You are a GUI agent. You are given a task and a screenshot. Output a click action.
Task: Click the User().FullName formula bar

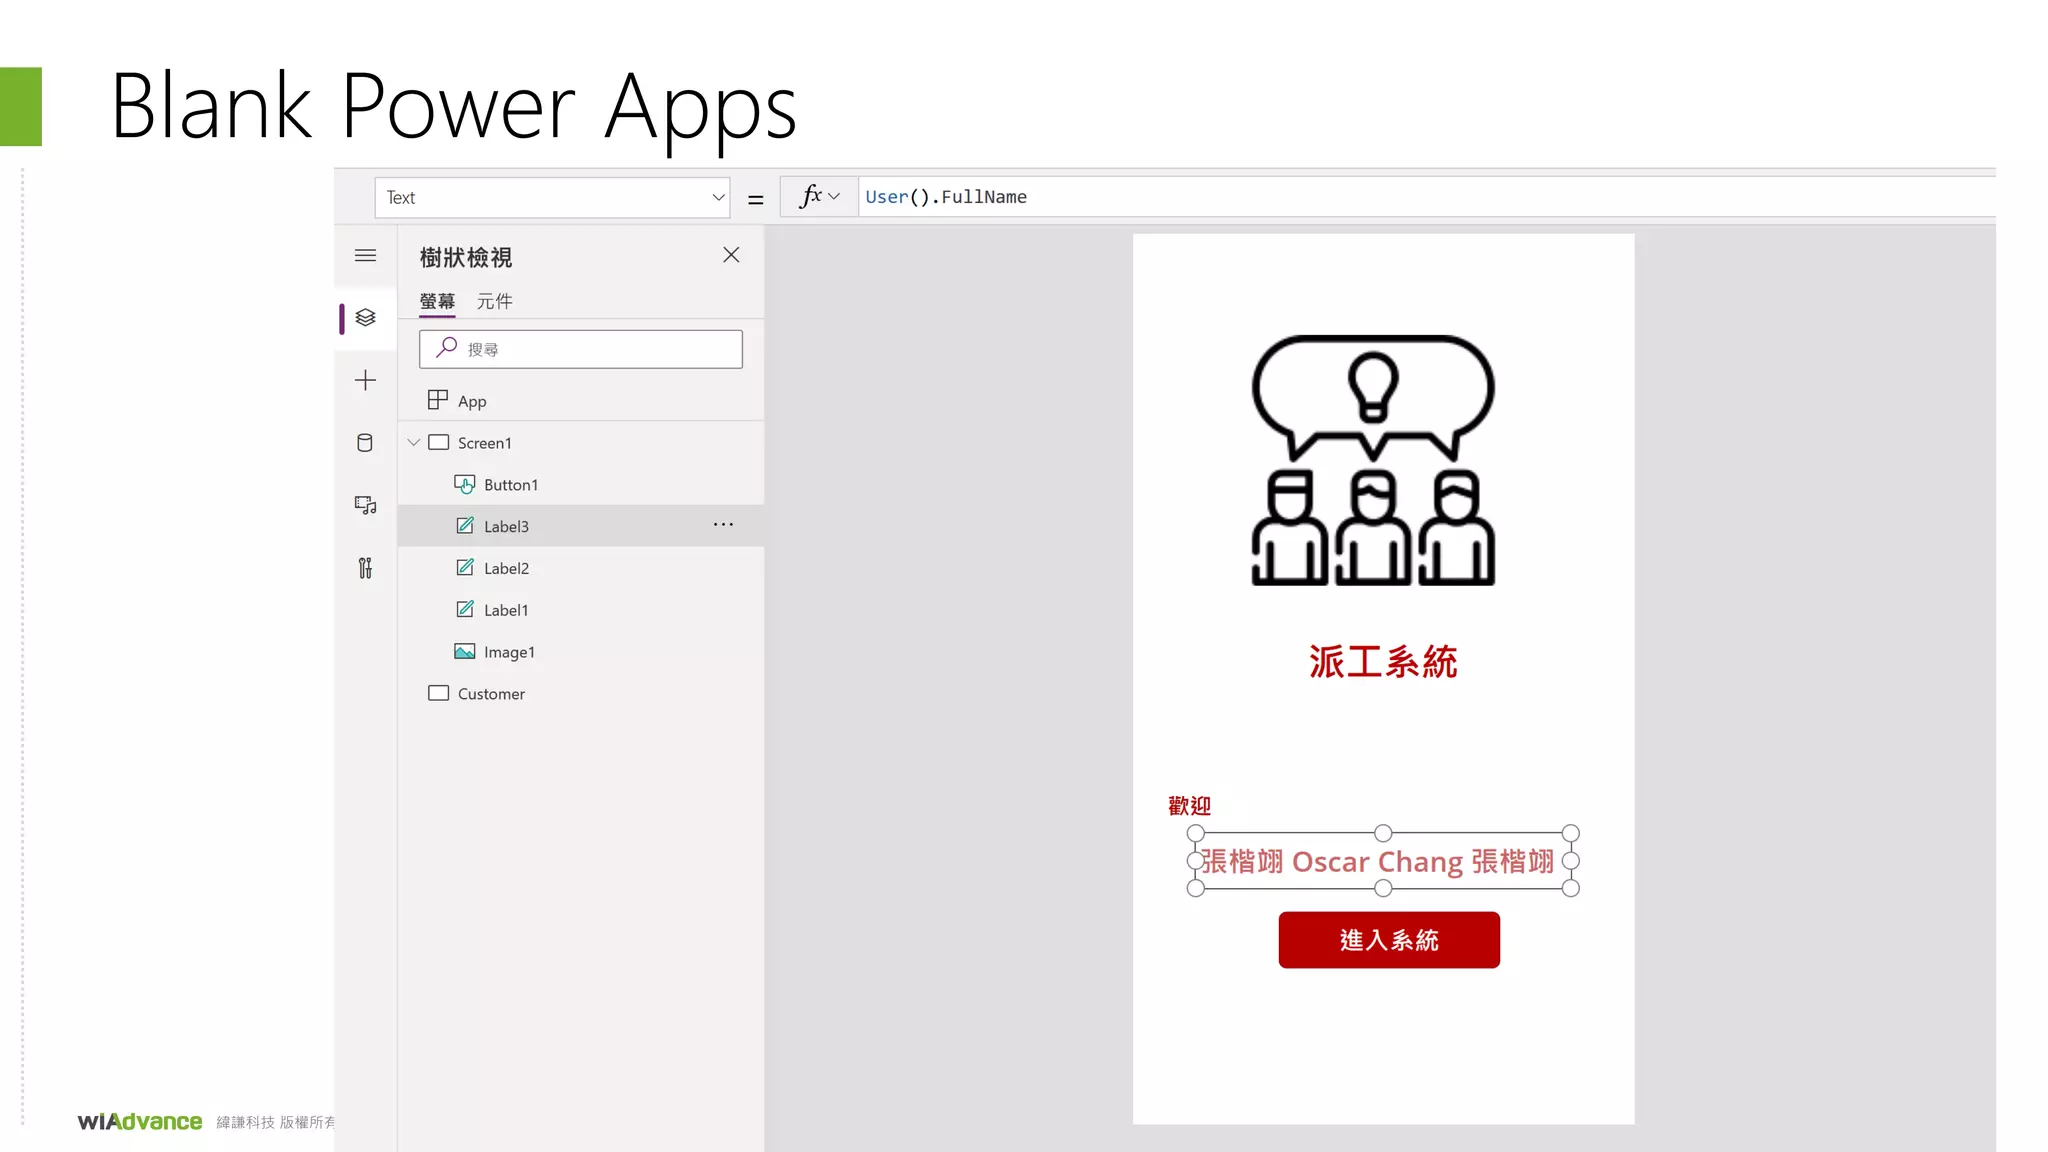1427,197
